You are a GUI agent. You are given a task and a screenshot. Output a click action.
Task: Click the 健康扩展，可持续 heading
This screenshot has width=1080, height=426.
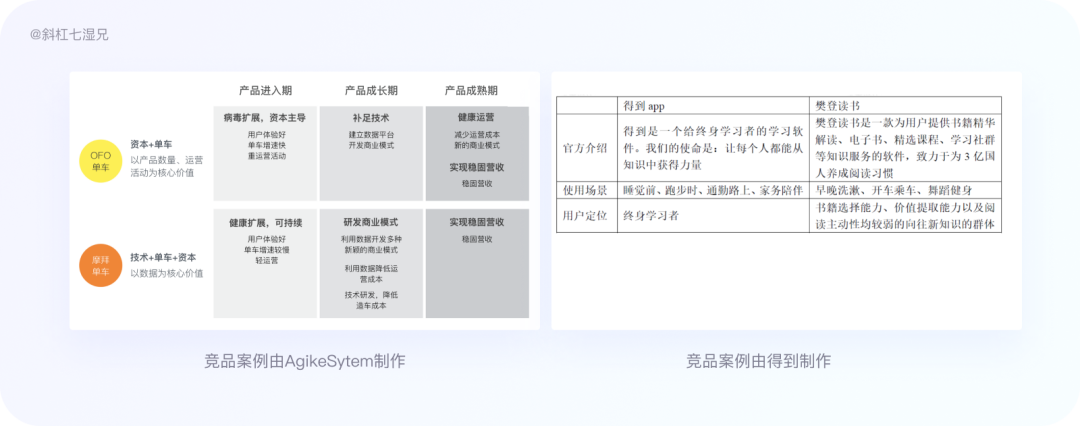click(x=265, y=223)
